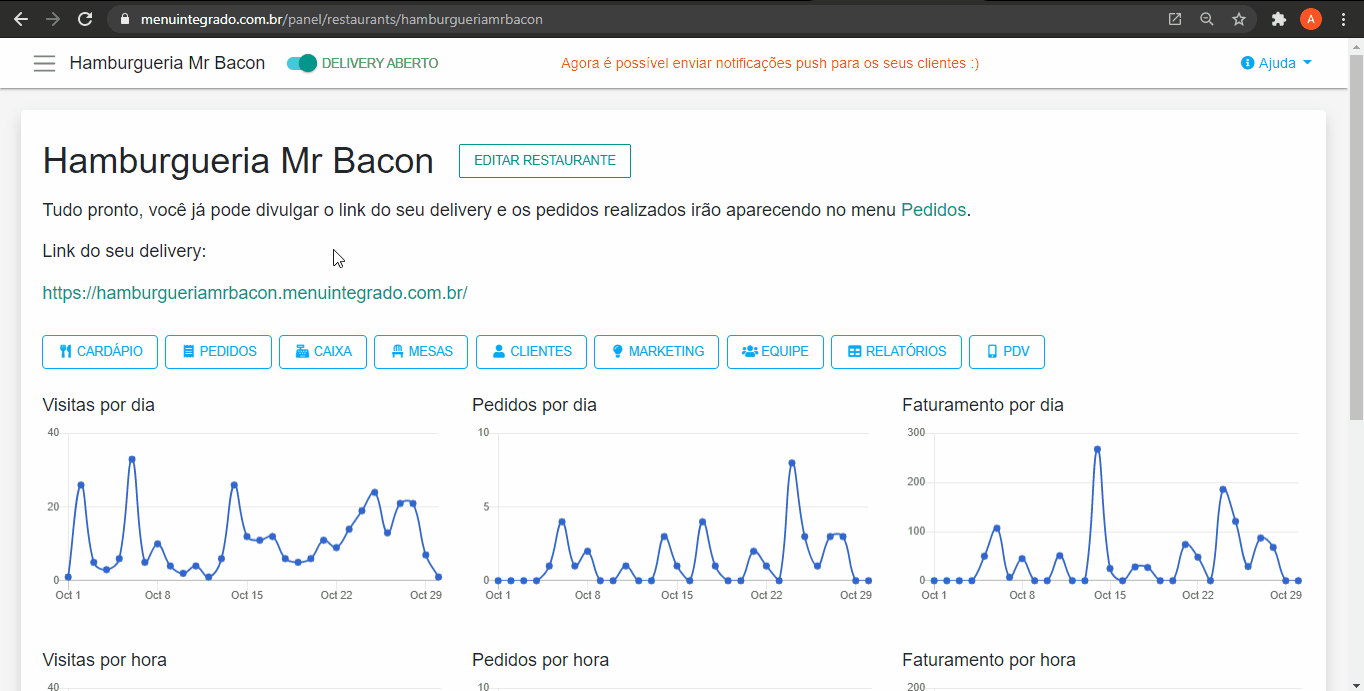Click the Editar Restaurante button
The image size is (1364, 691).
[x=544, y=161]
